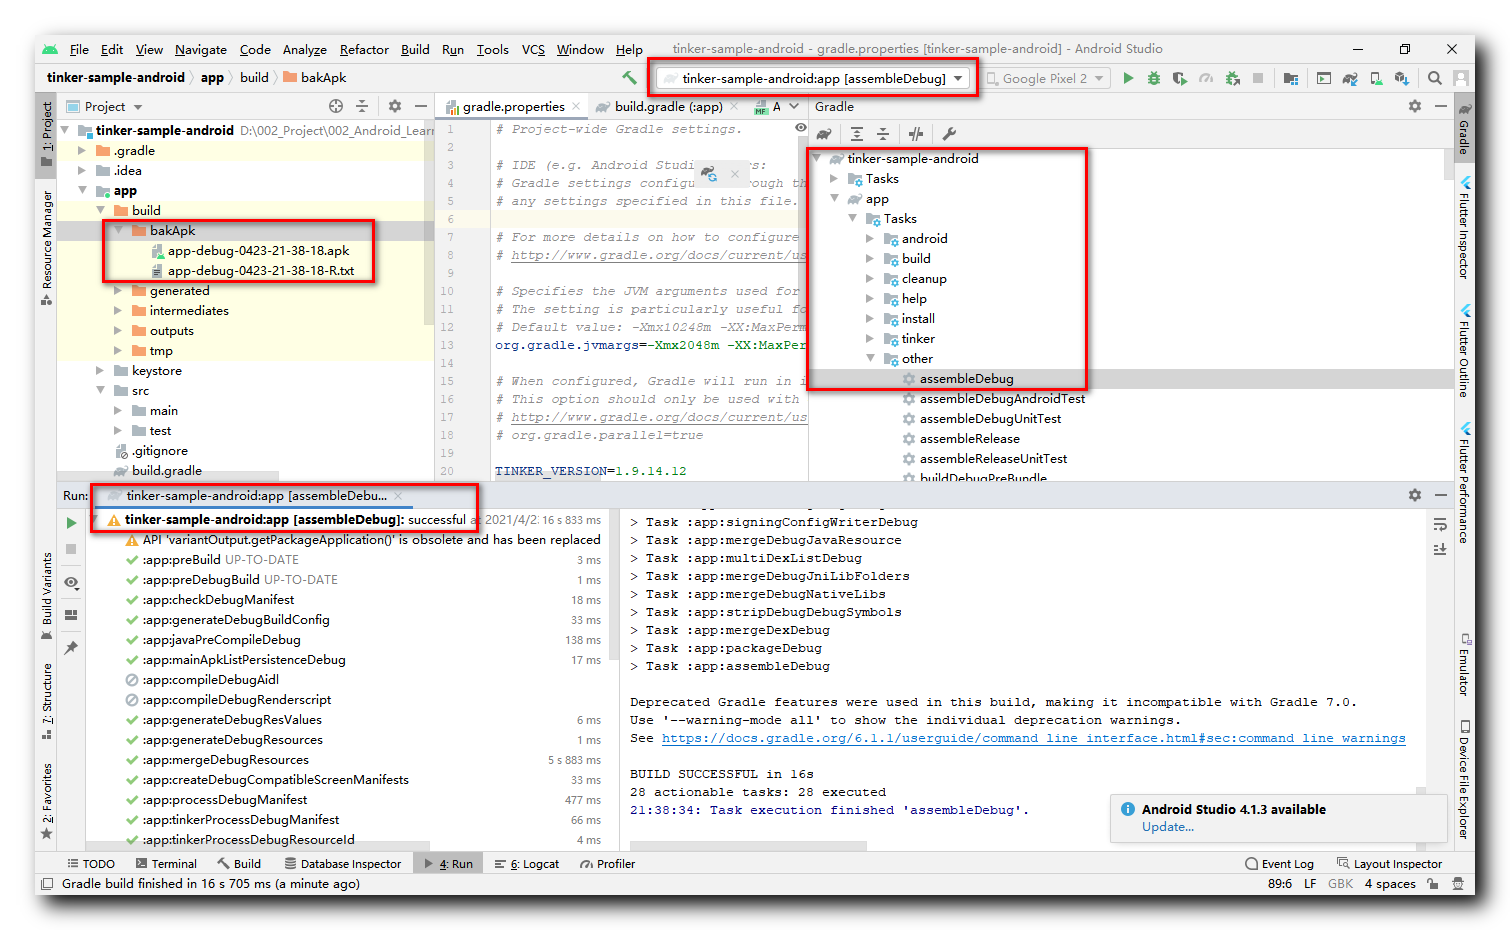This screenshot has width=1510, height=930.
Task: Open the AVD Device Manager
Action: click(1377, 77)
